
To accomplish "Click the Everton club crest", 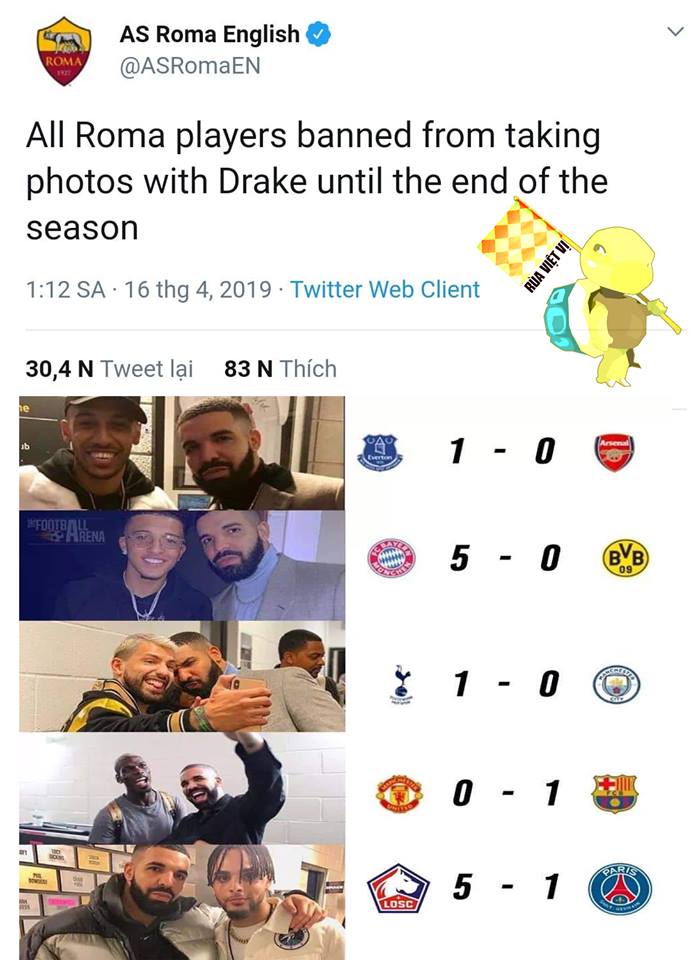I will 380,452.
